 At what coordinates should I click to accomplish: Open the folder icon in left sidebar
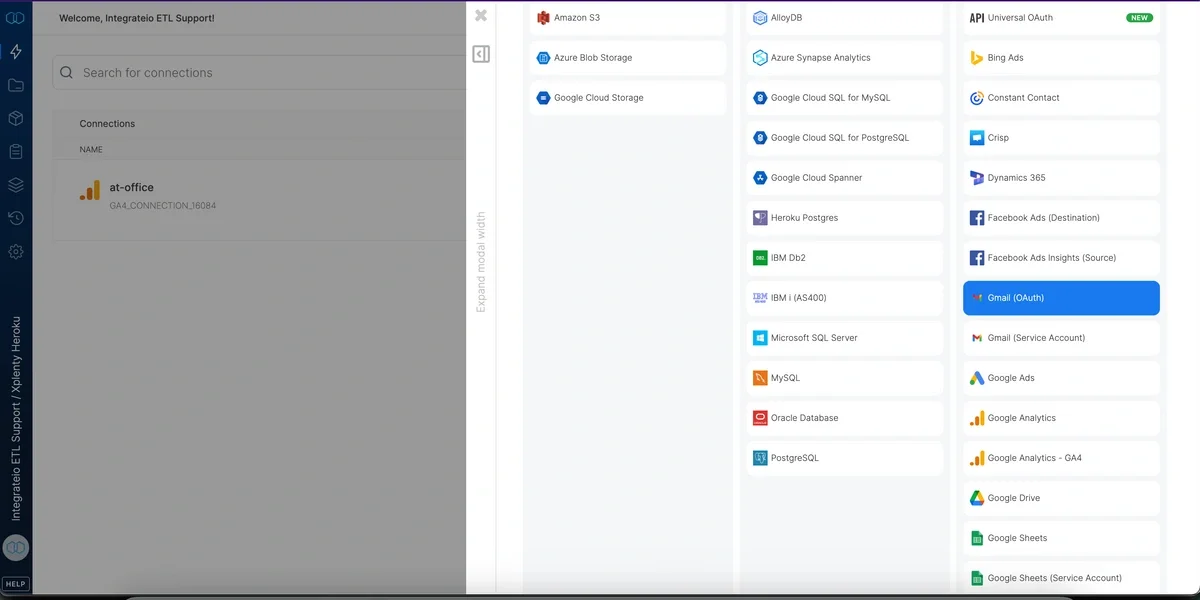16,85
